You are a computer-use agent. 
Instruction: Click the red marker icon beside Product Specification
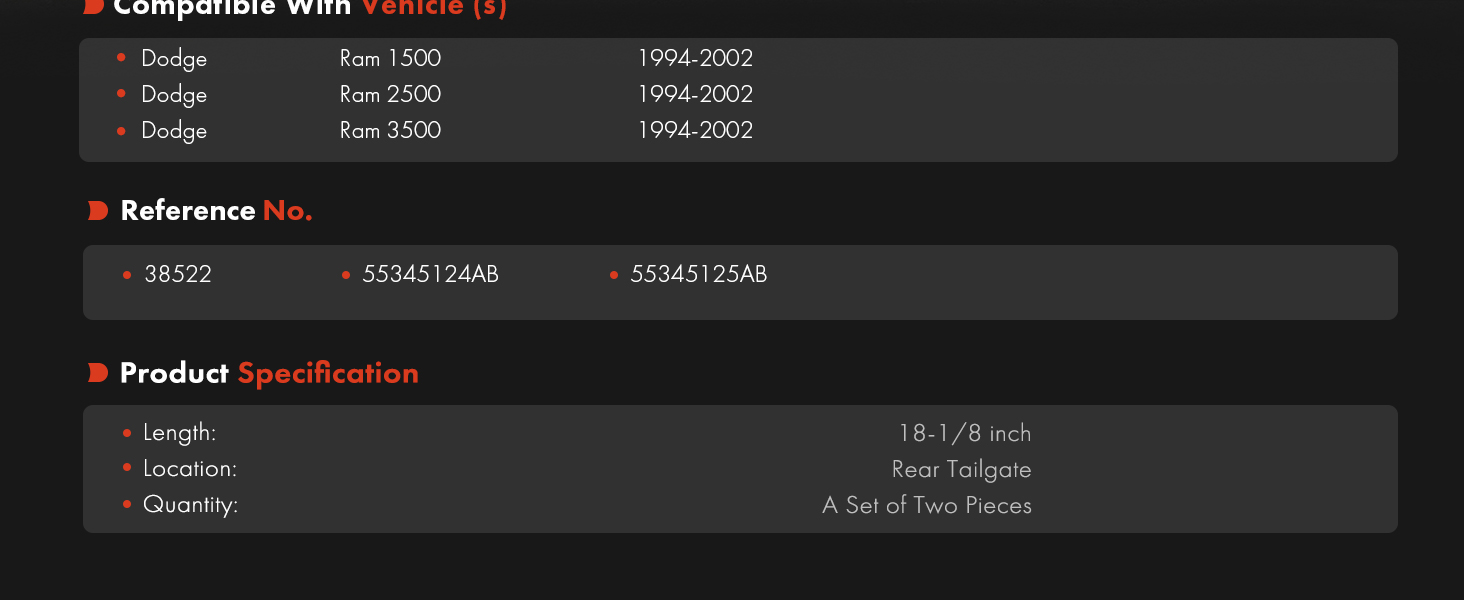point(98,373)
